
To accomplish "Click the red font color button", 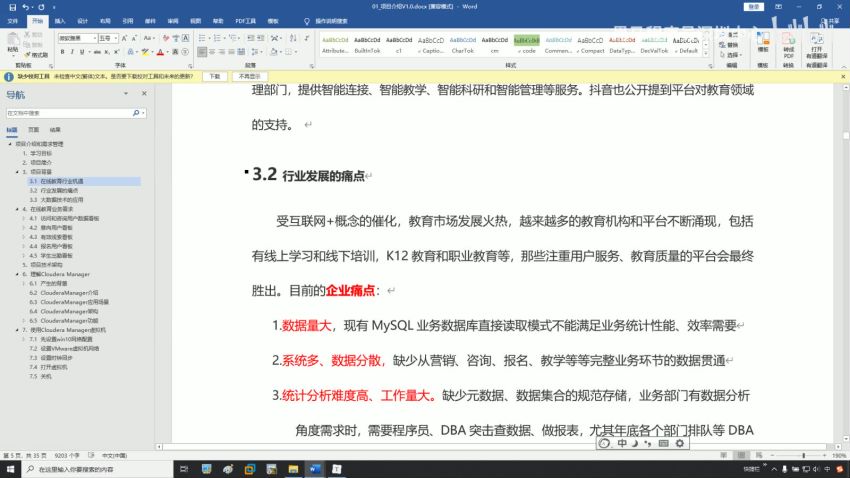I will (x=160, y=52).
